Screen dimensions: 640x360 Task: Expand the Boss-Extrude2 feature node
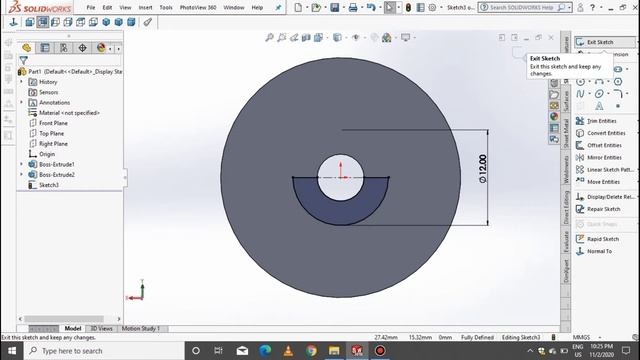(x=22, y=174)
